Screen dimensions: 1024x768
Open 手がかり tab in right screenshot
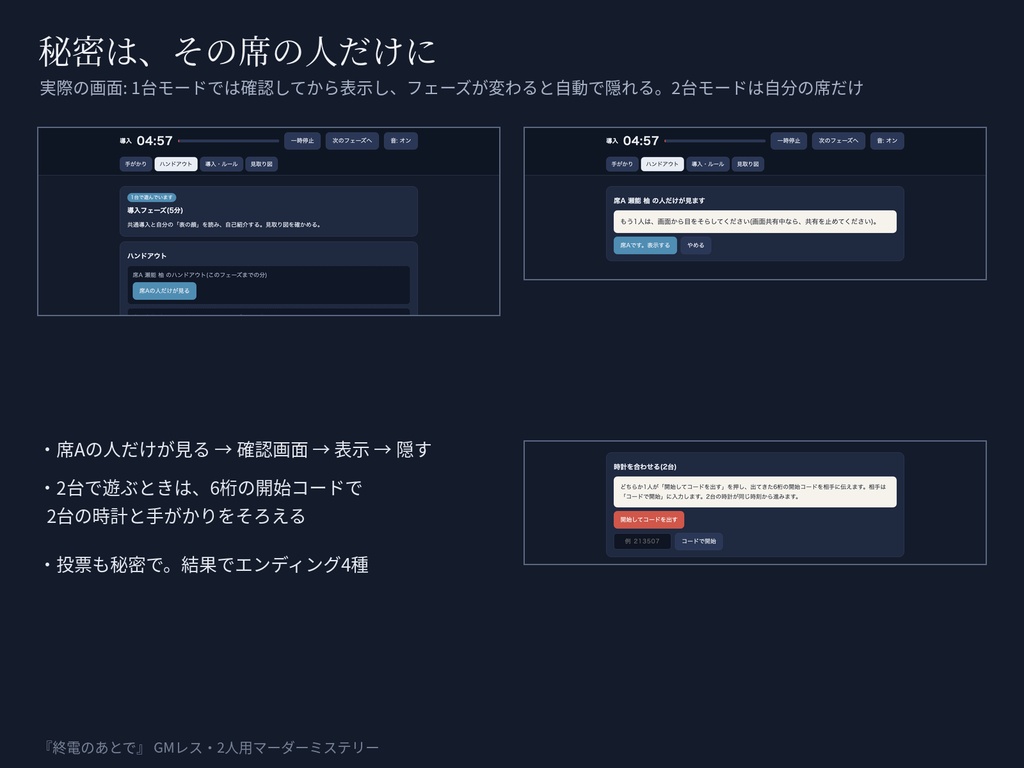click(x=622, y=164)
